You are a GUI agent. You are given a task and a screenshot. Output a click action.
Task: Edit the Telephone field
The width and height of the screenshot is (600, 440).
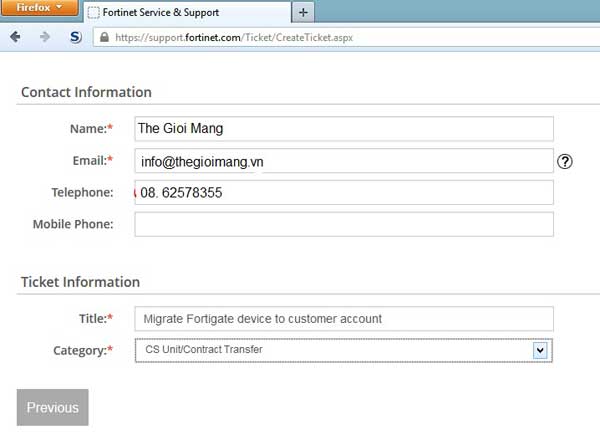(x=344, y=192)
